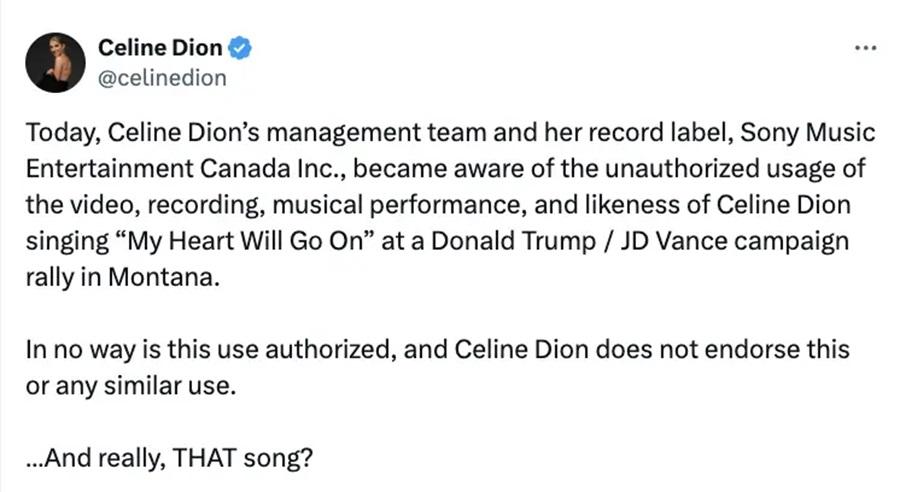Open the three-dot more options menu
Image resolution: width=900 pixels, height=492 pixels.
coord(865,48)
